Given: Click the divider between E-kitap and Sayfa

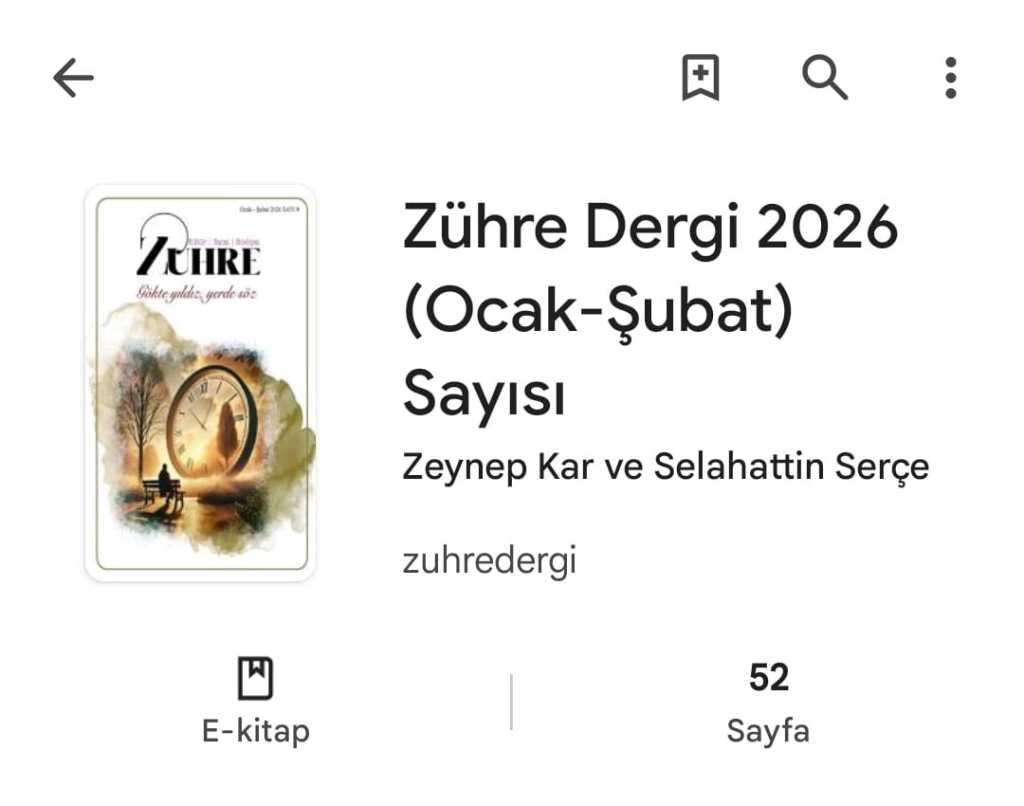Looking at the screenshot, I should 511,702.
